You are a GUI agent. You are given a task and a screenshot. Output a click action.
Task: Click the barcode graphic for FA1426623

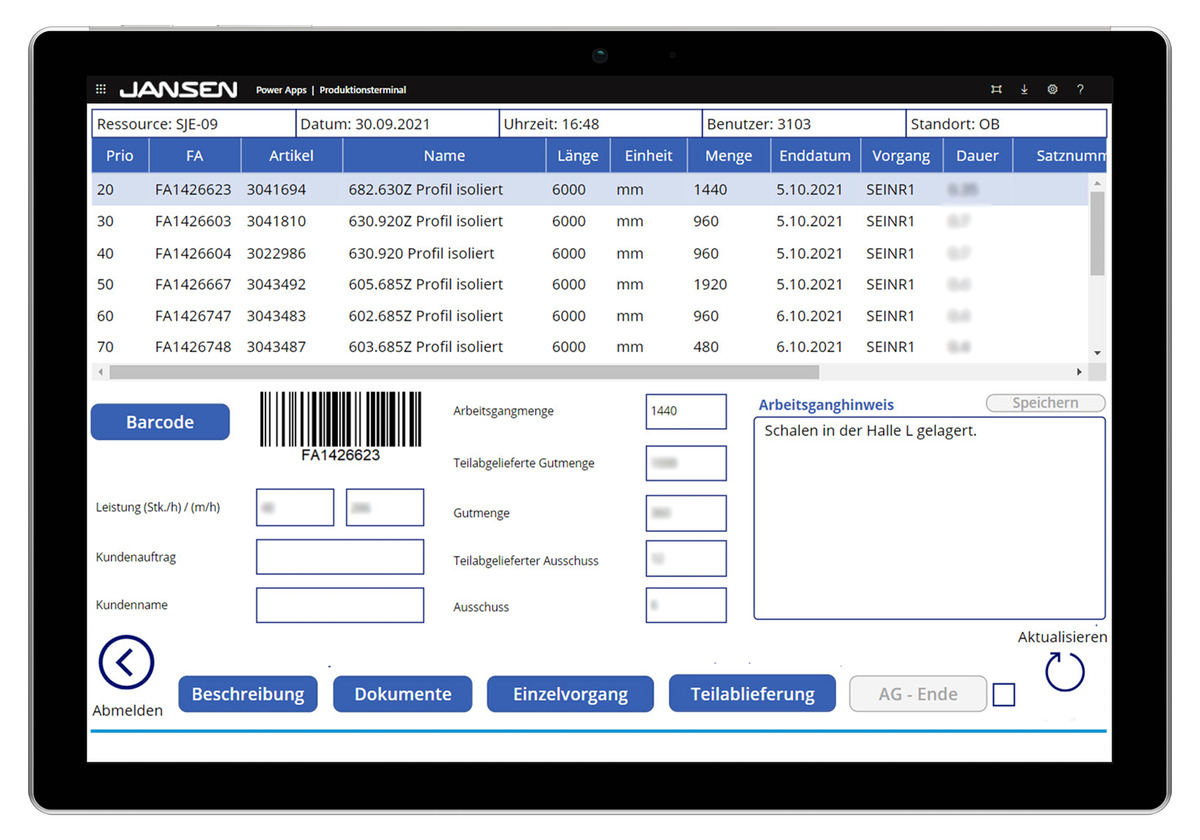click(342, 420)
